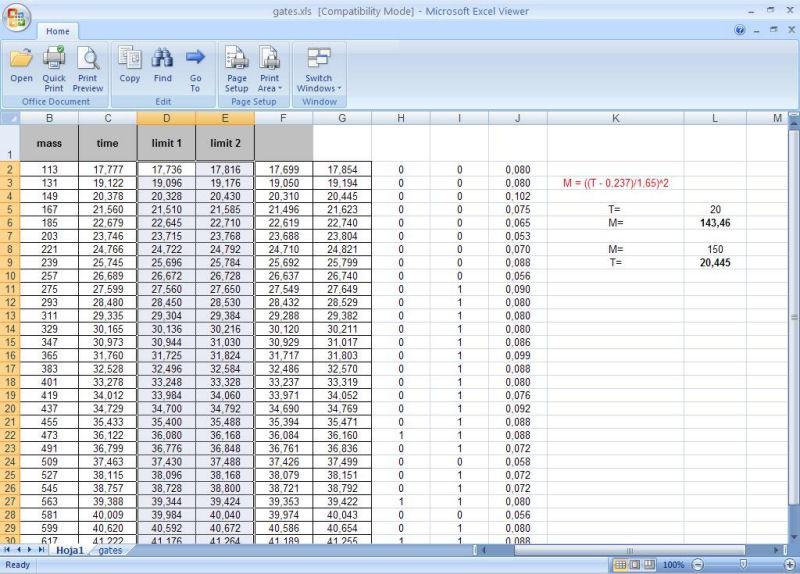Open Page Setup
The image size is (800, 574).
(237, 69)
